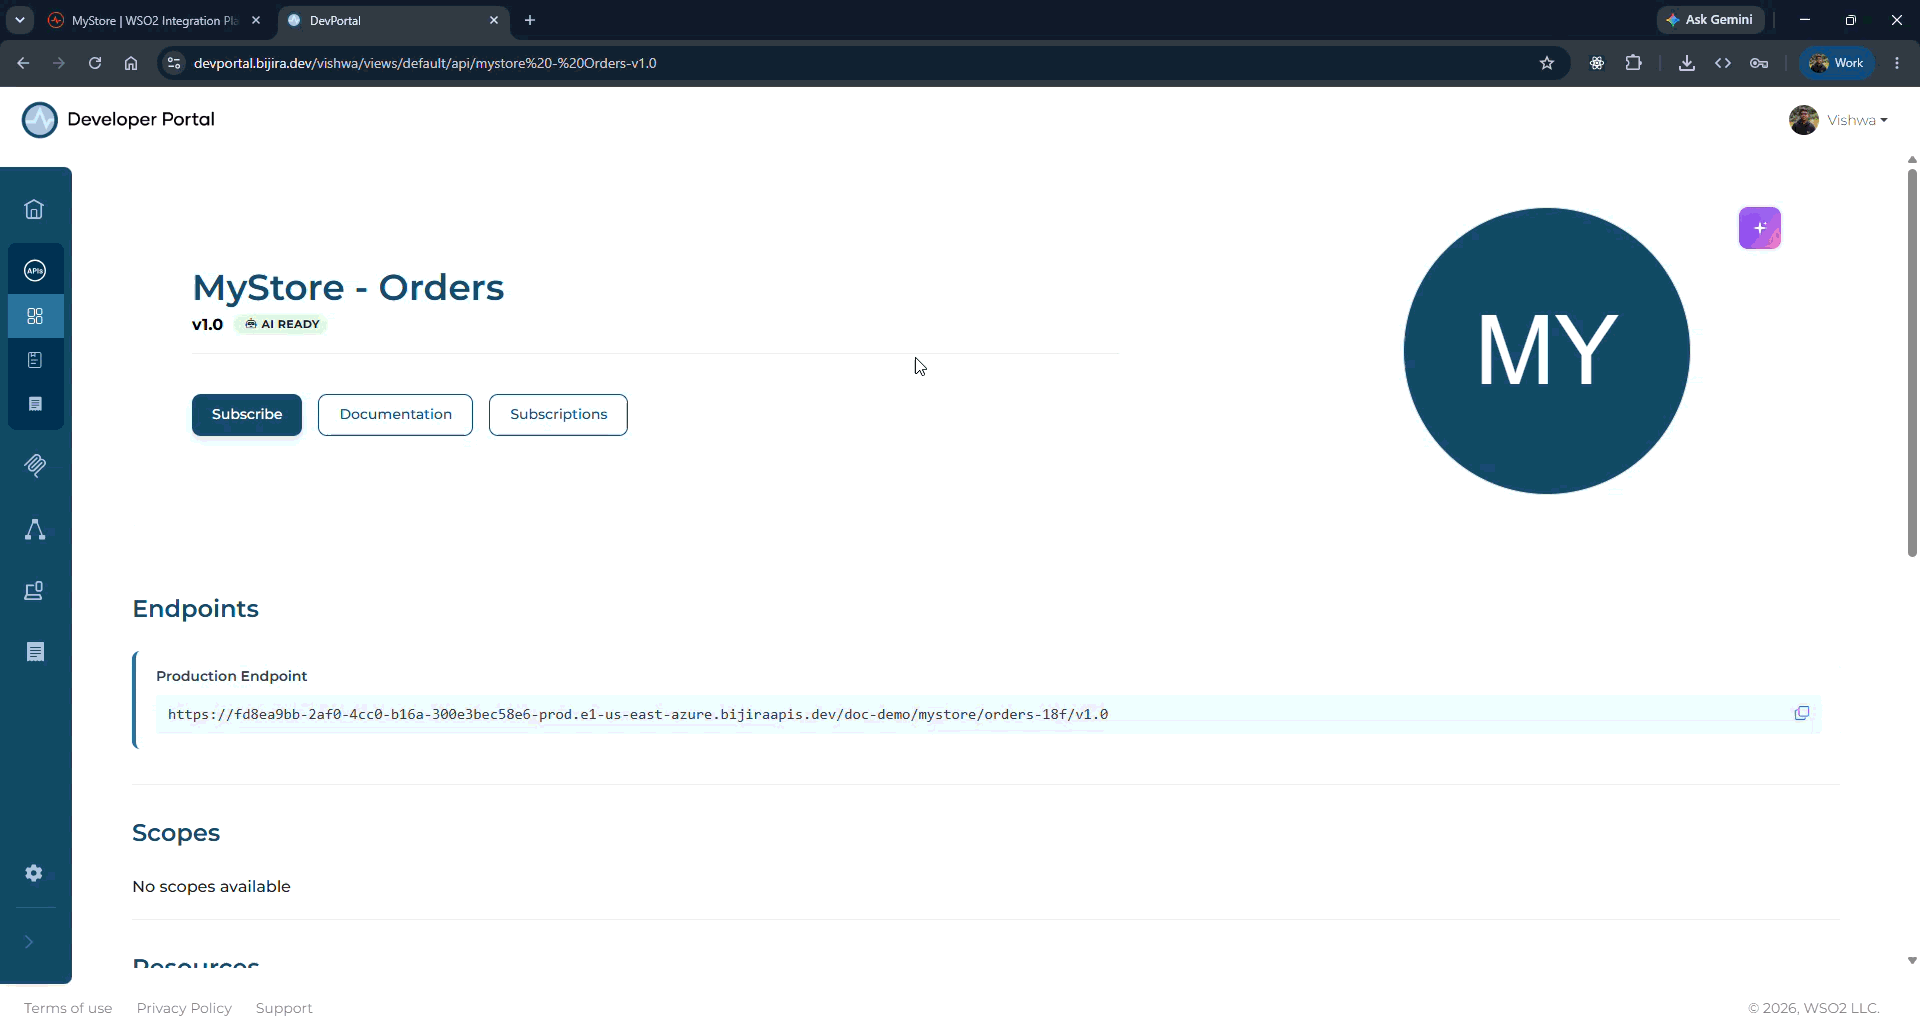Click the No scopes available text
The height and width of the screenshot is (1030, 1920).
tap(211, 887)
